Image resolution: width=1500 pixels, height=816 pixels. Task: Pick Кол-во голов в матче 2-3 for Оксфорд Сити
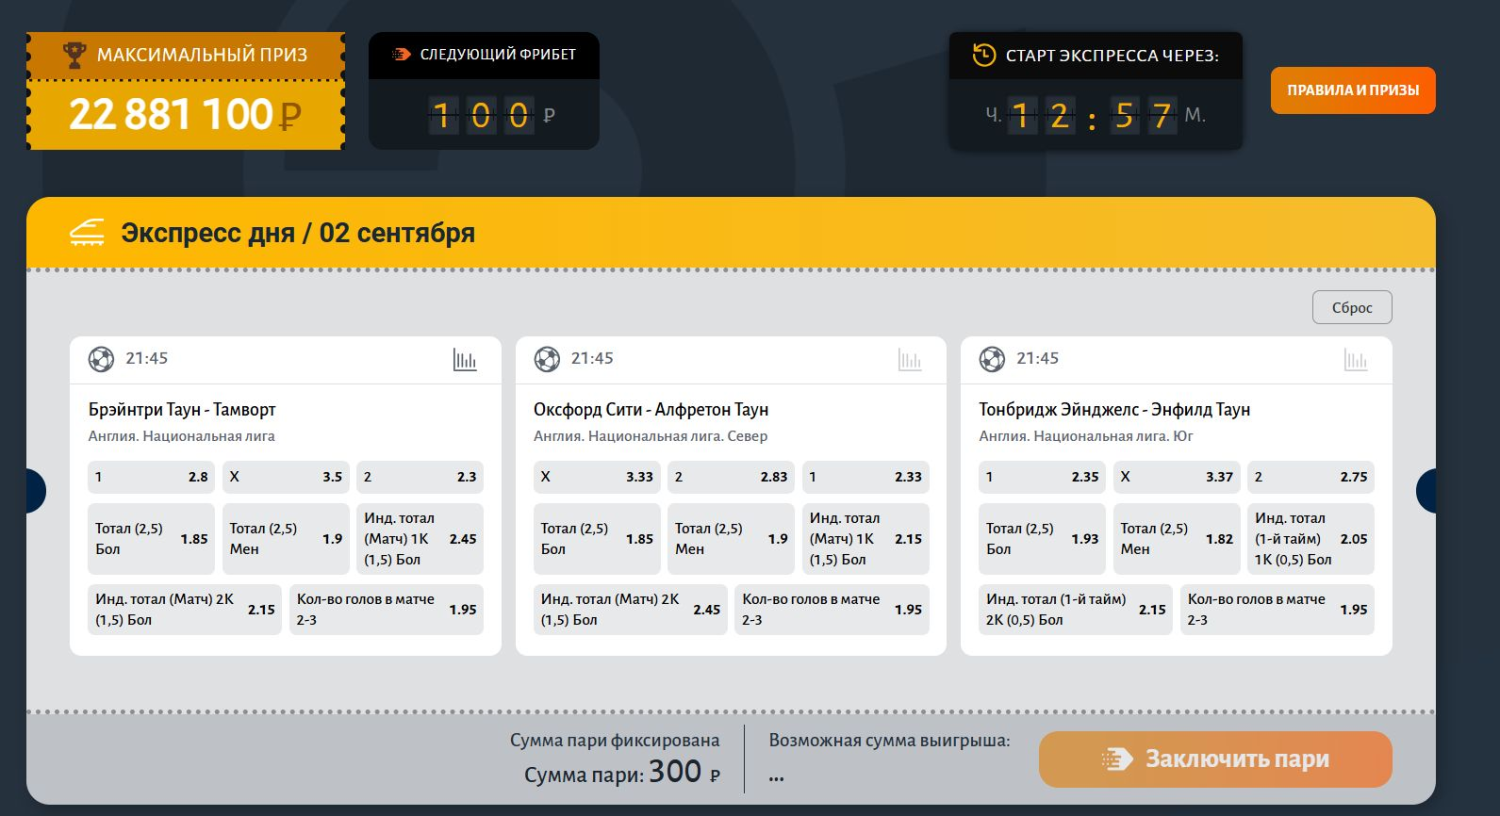831,610
